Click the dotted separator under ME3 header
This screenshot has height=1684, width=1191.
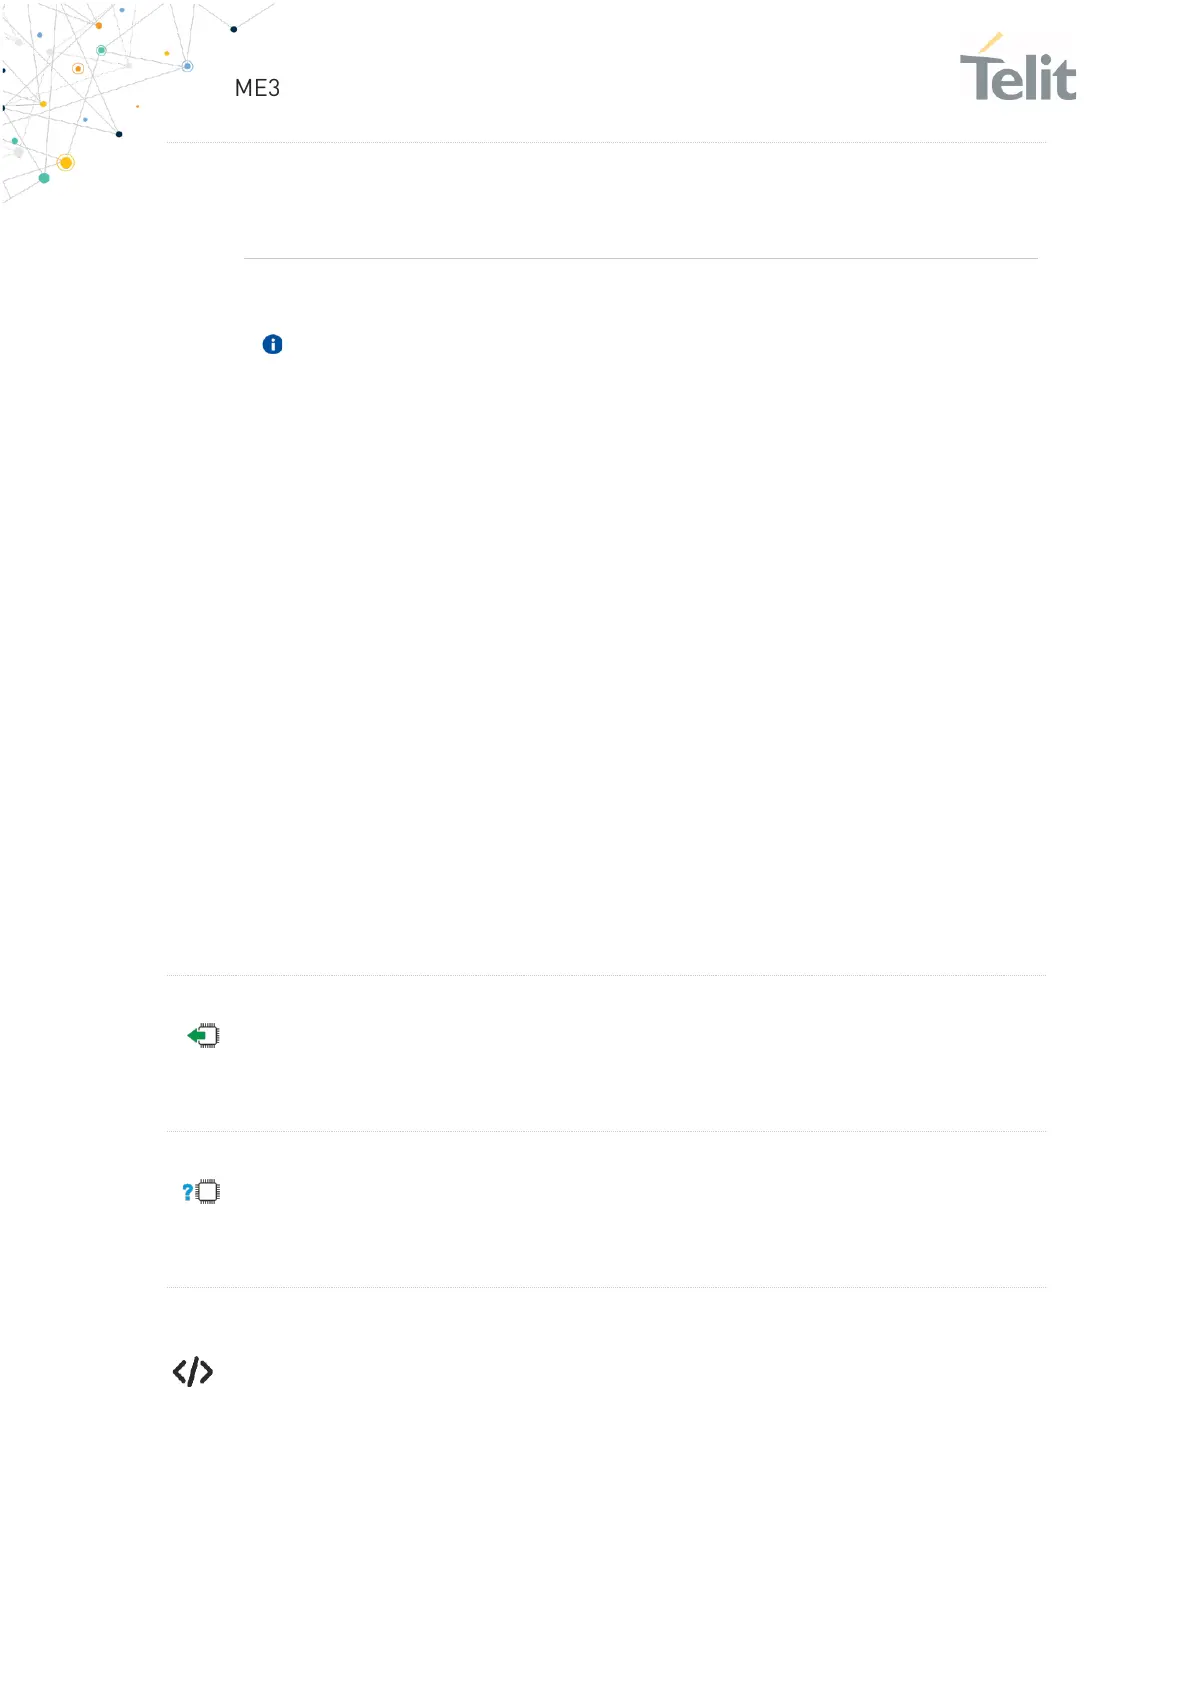(605, 143)
